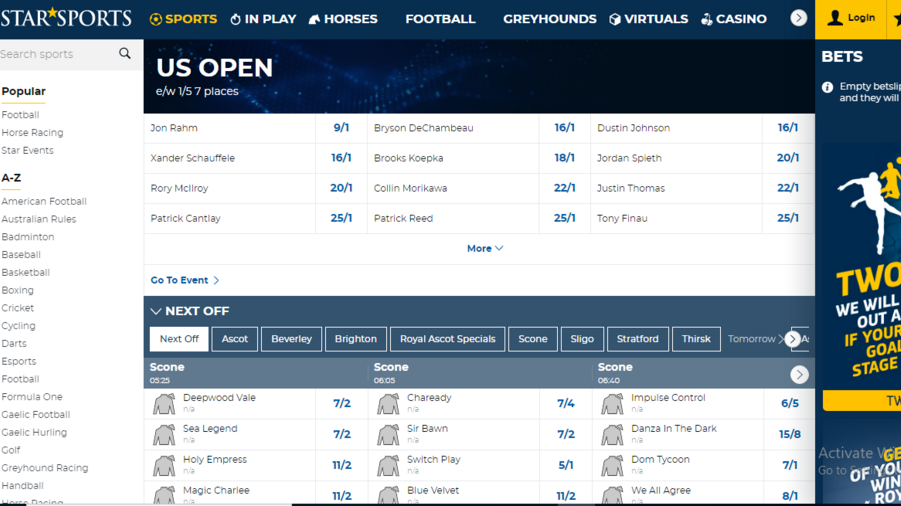Screen dimensions: 901x506
Task: Click the Search sports input field
Action: [x=57, y=54]
